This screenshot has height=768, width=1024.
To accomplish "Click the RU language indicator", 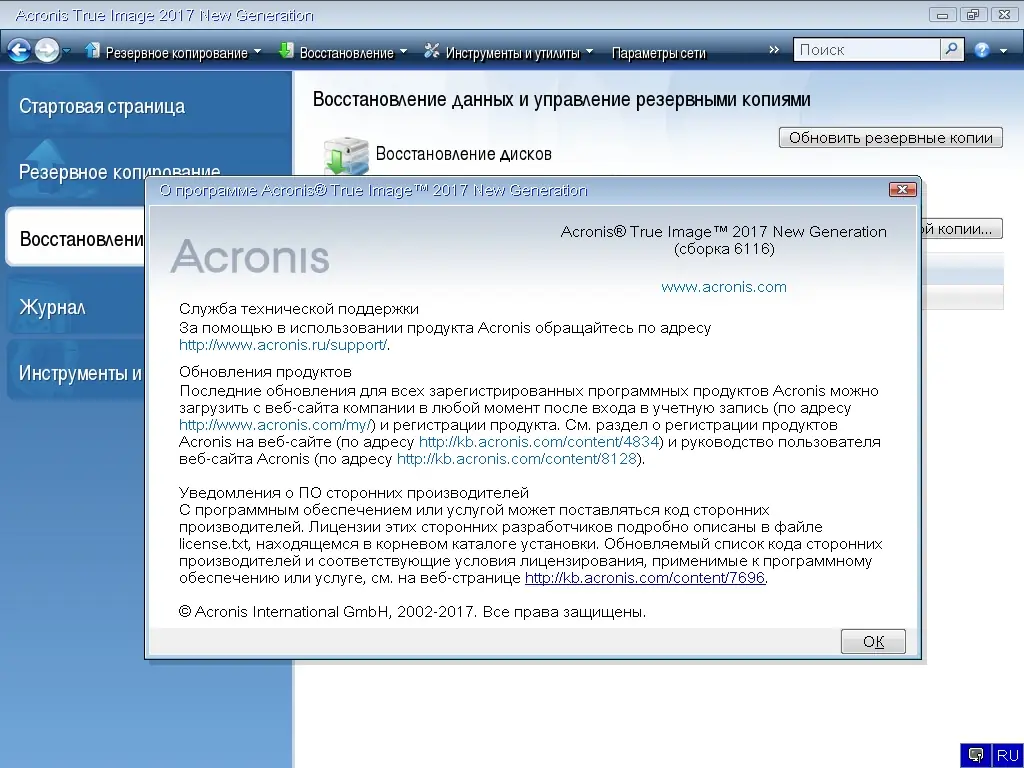I will 1007,755.
